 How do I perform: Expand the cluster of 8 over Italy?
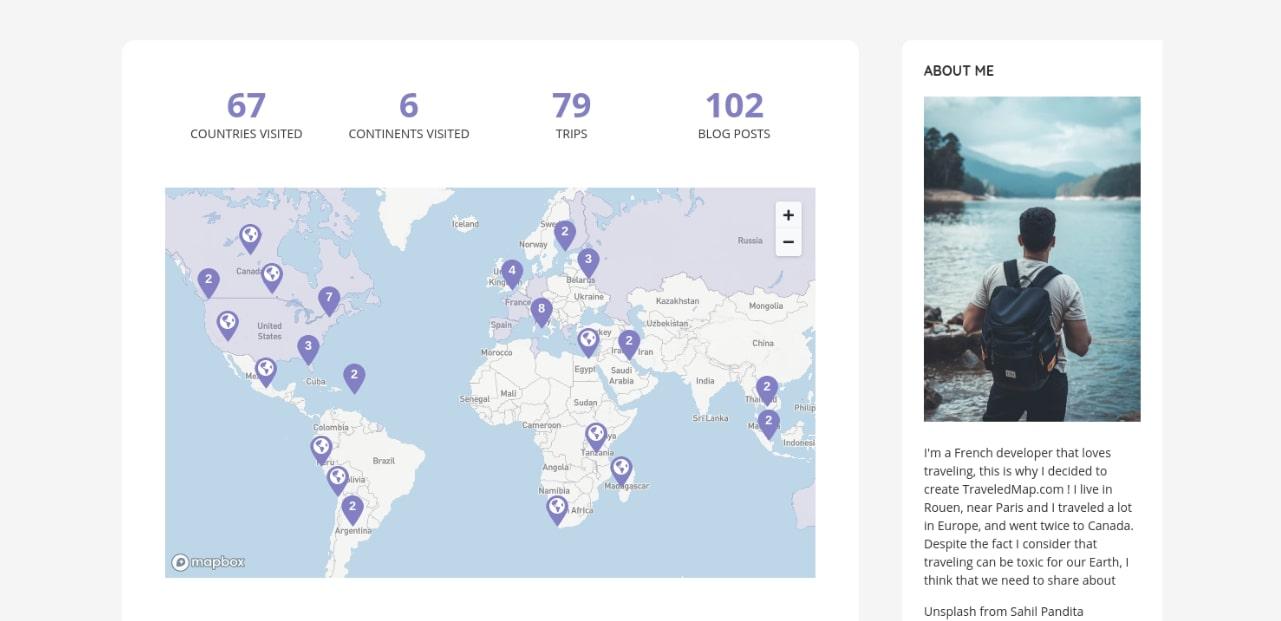[x=541, y=311]
